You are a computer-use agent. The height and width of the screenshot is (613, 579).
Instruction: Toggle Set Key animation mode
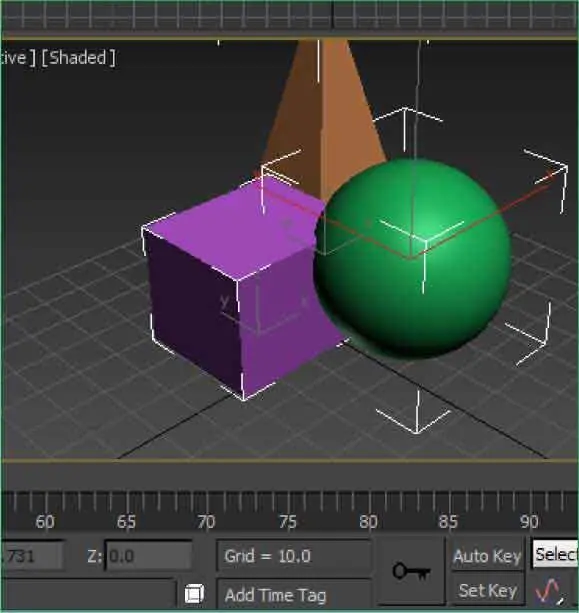pyautogui.click(x=487, y=590)
